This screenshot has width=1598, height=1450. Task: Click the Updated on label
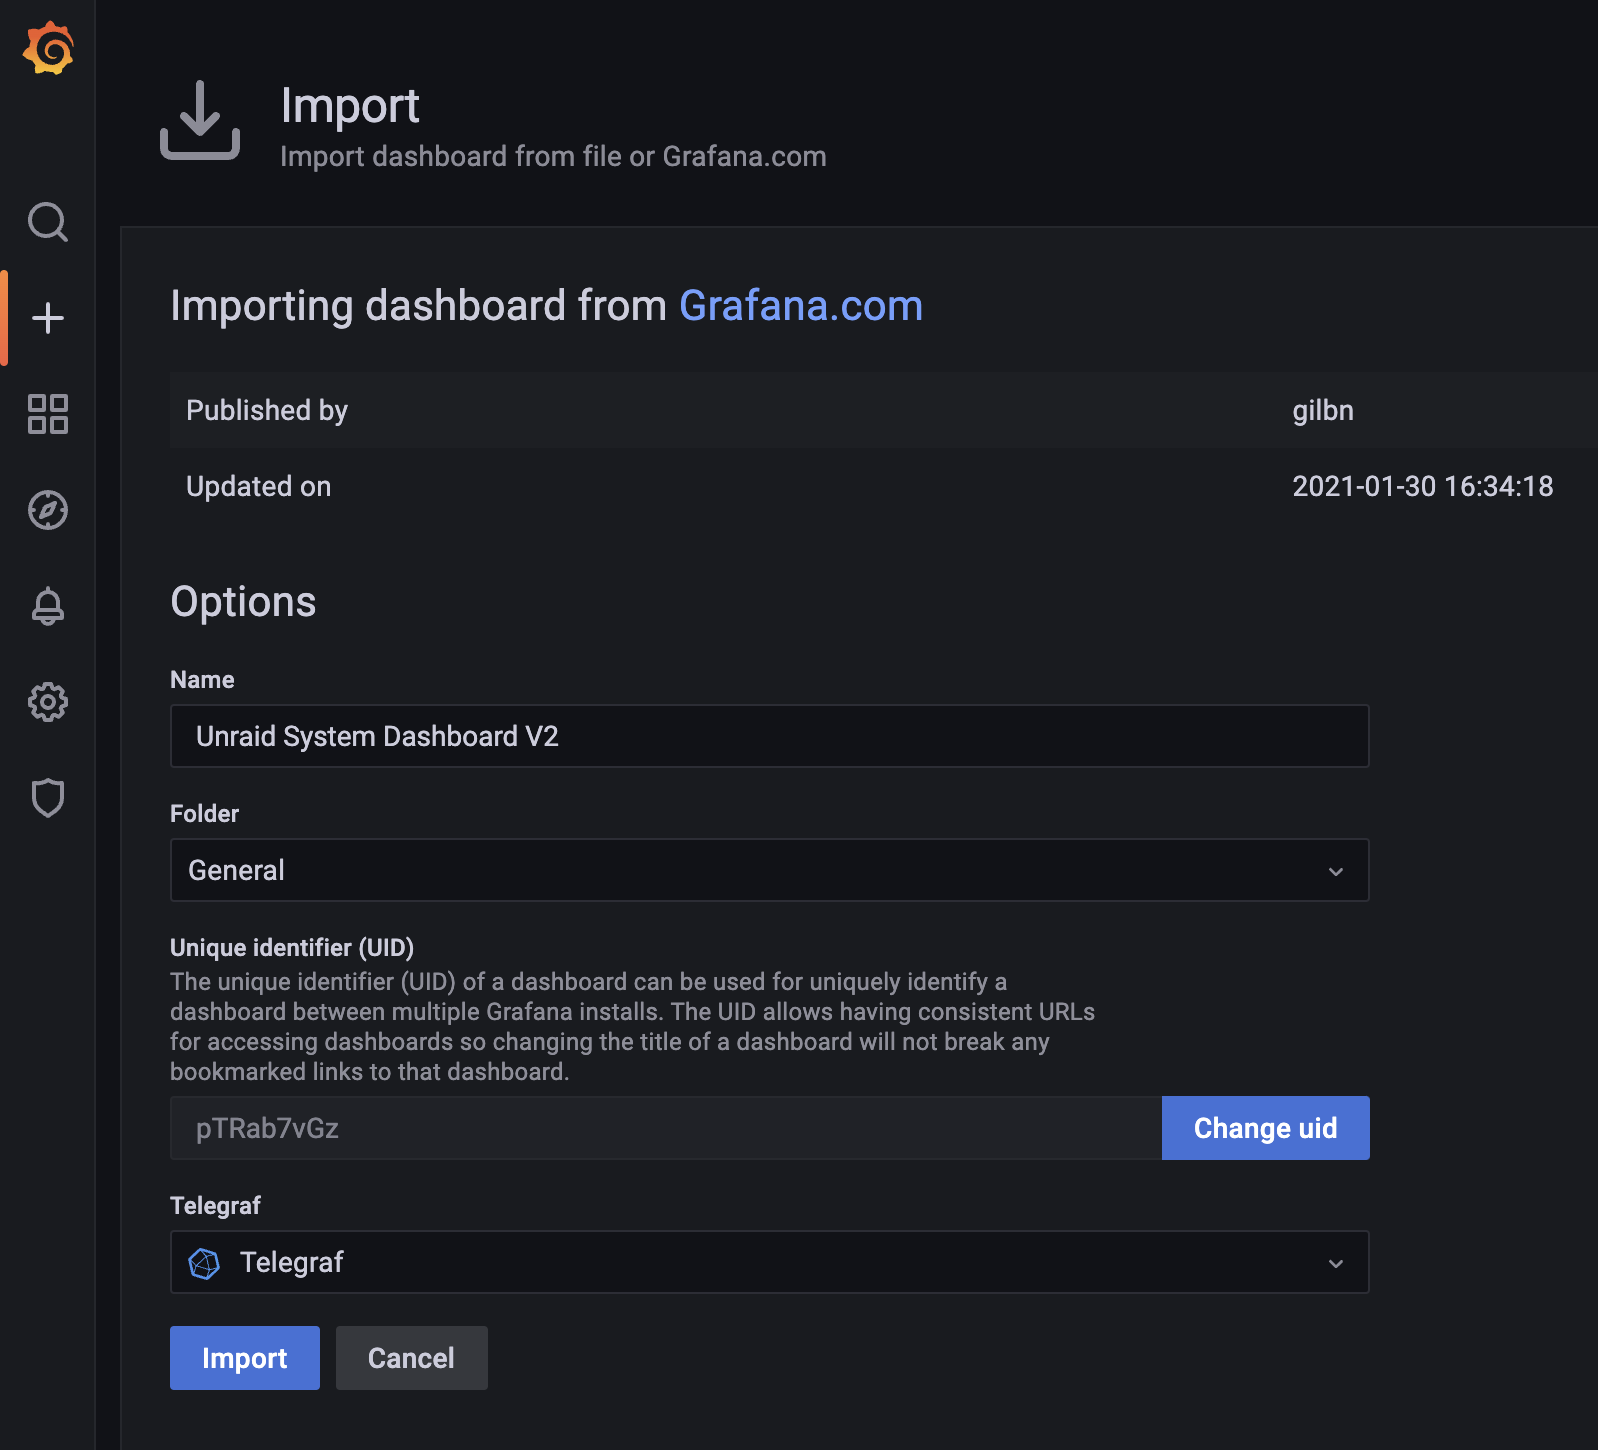258,486
